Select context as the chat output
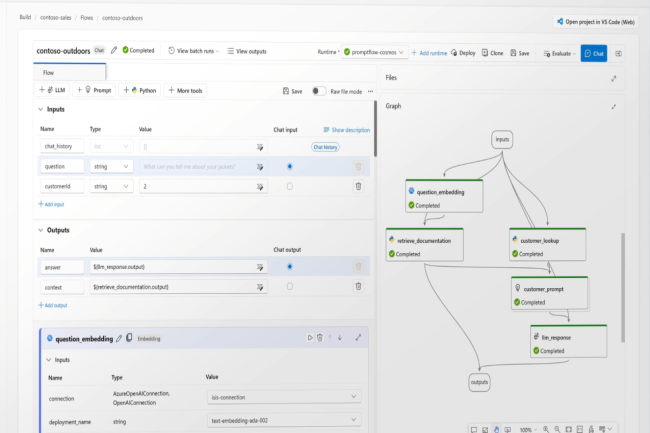Screen dimensions: 650x433 (x=290, y=287)
